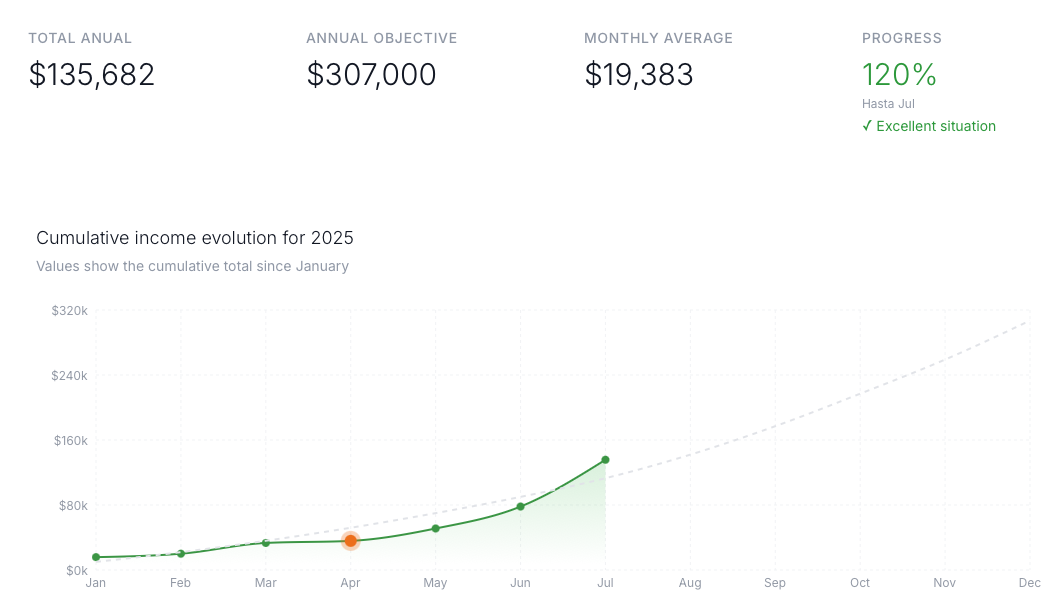Click the Aug label on x-axis
Screen dimensions: 1059x608
[x=690, y=582]
